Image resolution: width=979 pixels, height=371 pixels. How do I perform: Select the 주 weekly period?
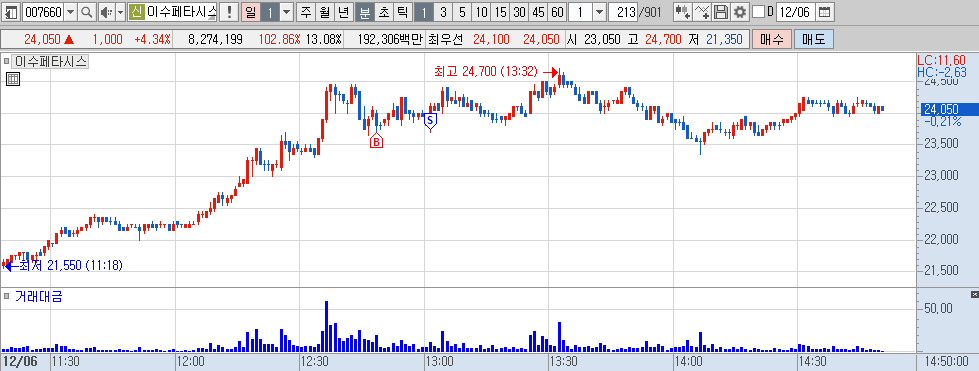coord(305,12)
